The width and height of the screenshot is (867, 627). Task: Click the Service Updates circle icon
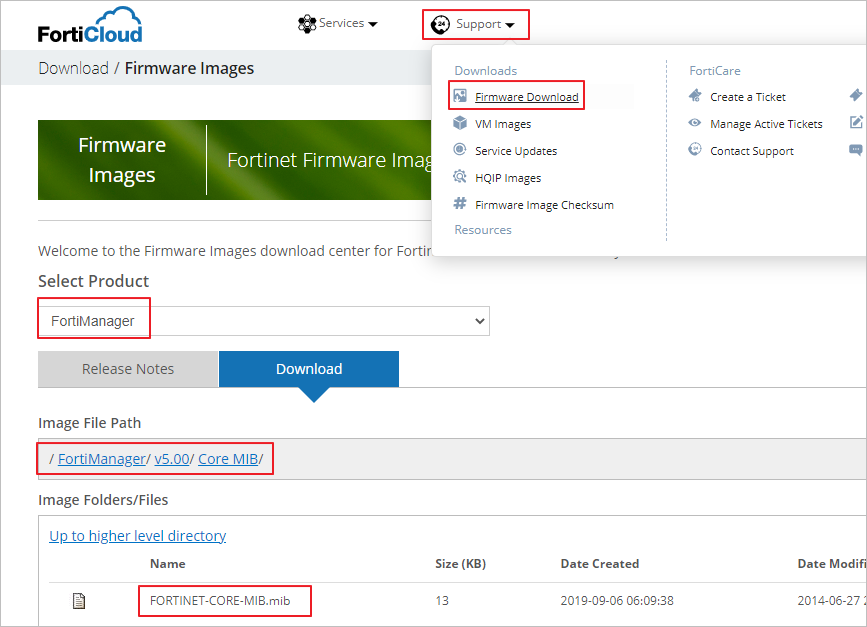pyautogui.click(x=460, y=149)
